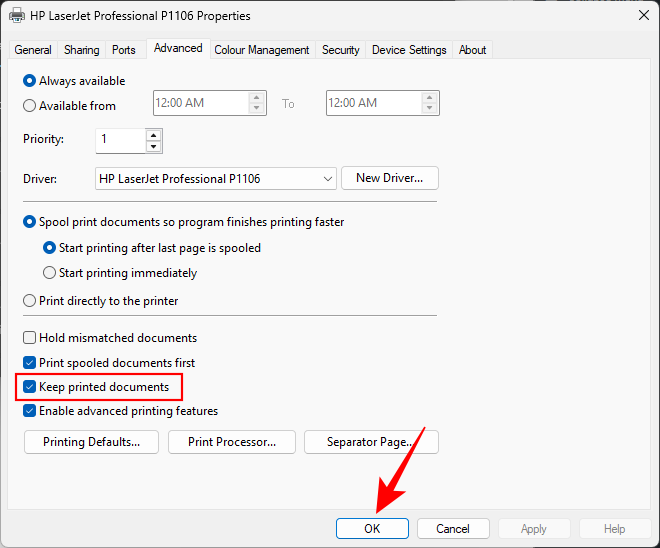Decrease priority with the down spinner arrow

click(x=153, y=146)
